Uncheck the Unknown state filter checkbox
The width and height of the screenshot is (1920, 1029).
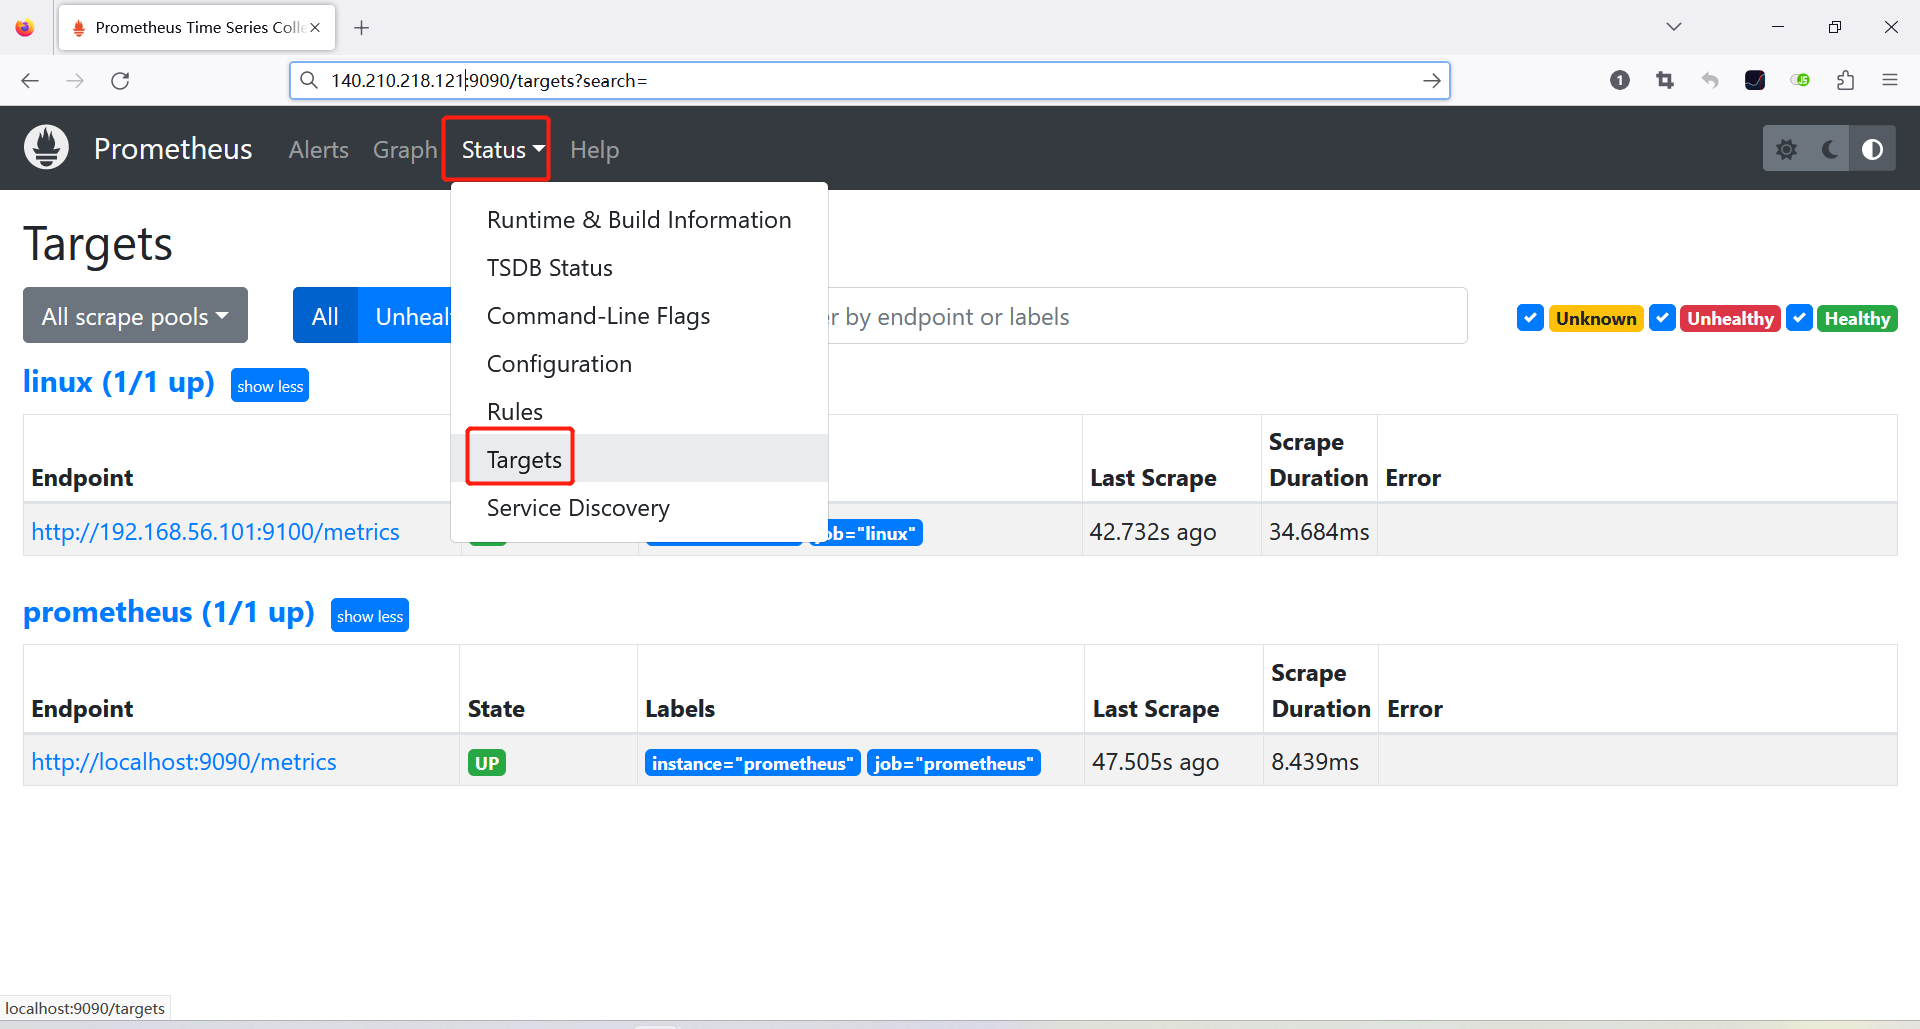tap(1529, 318)
